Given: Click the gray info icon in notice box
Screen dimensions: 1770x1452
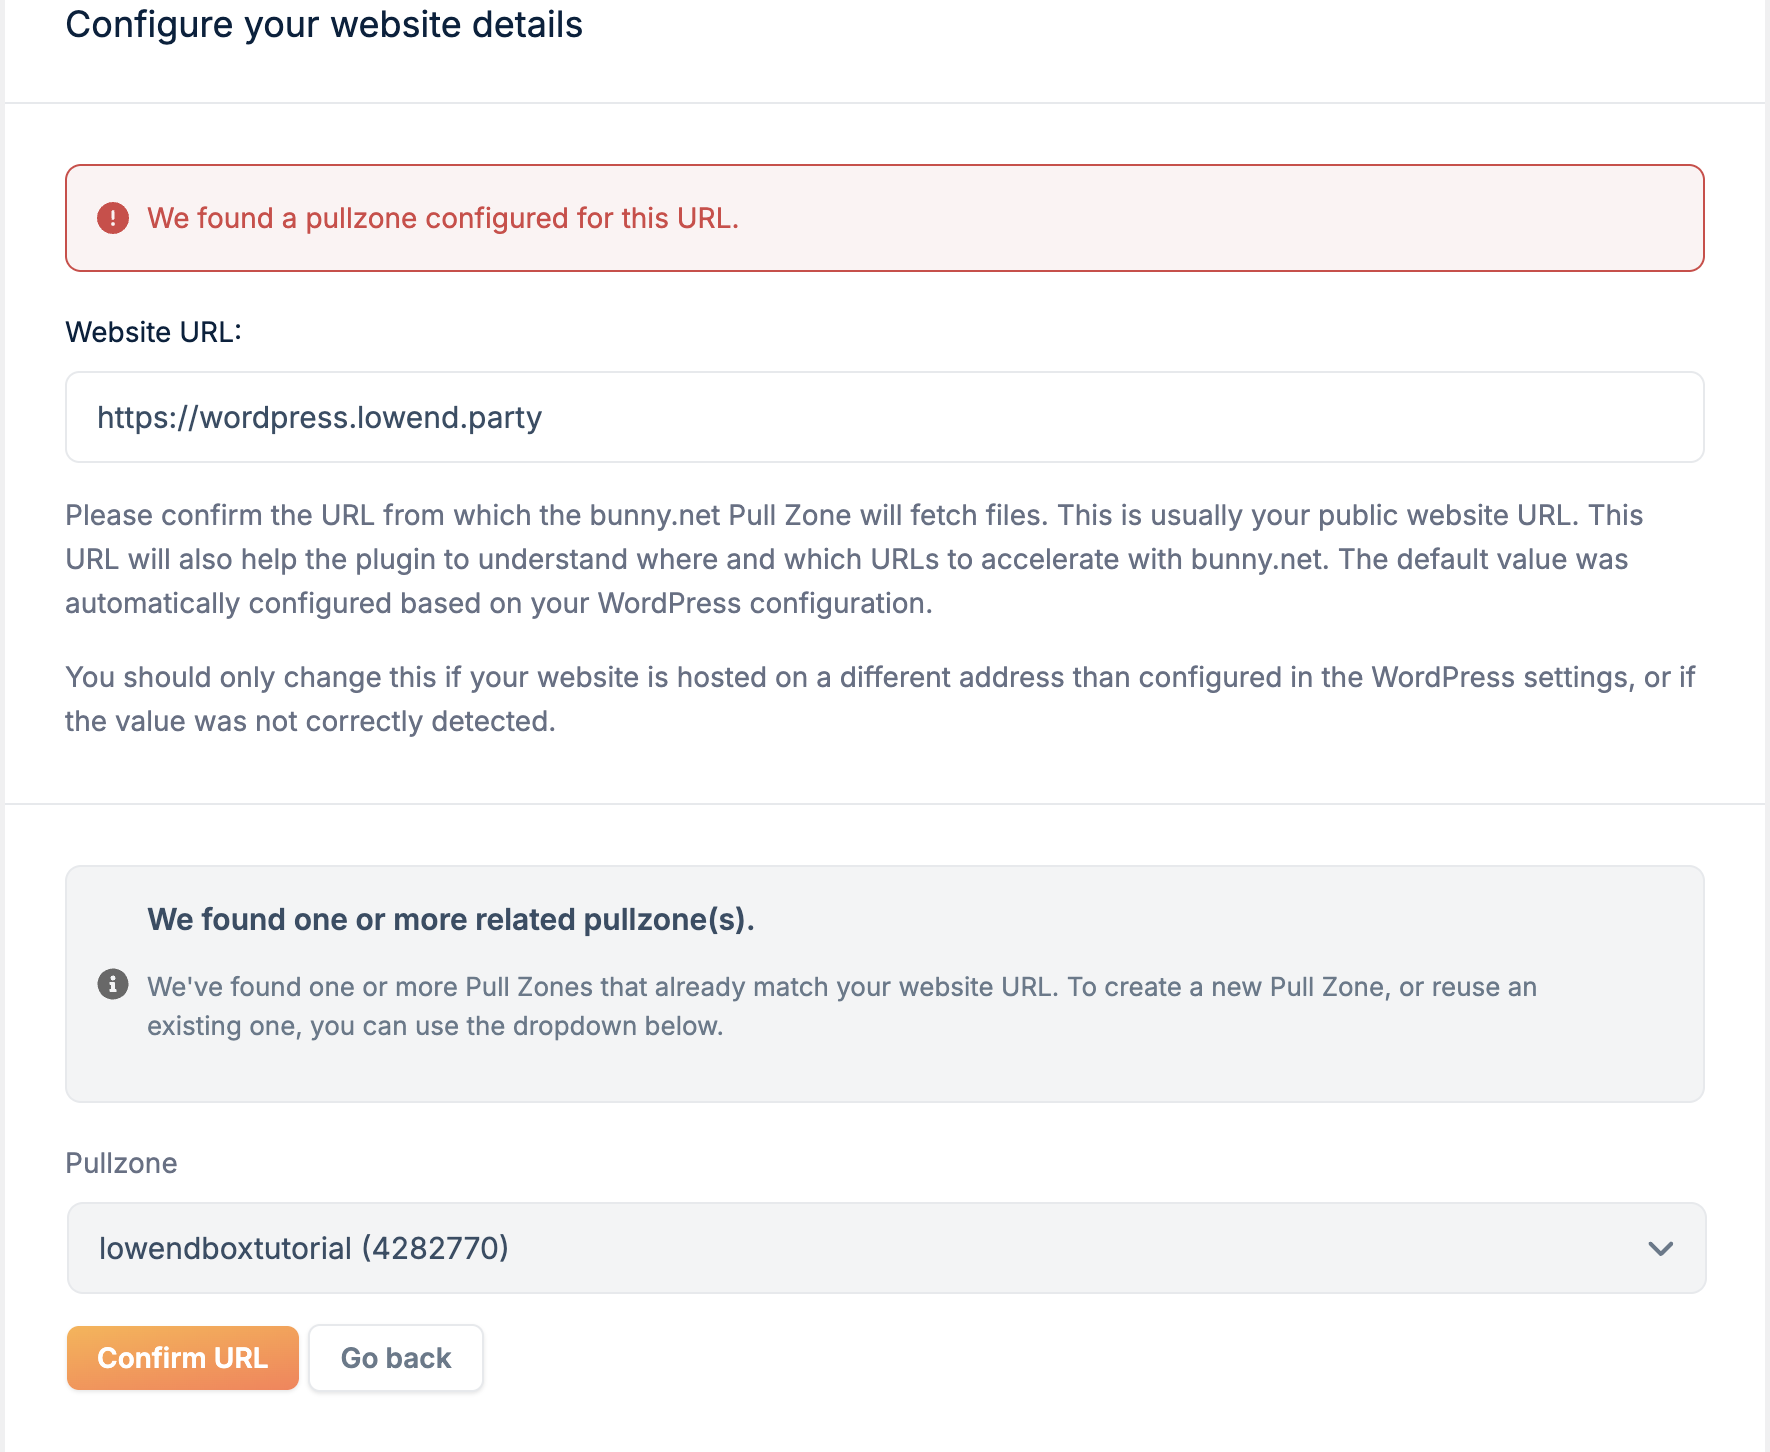Looking at the screenshot, I should pyautogui.click(x=113, y=984).
